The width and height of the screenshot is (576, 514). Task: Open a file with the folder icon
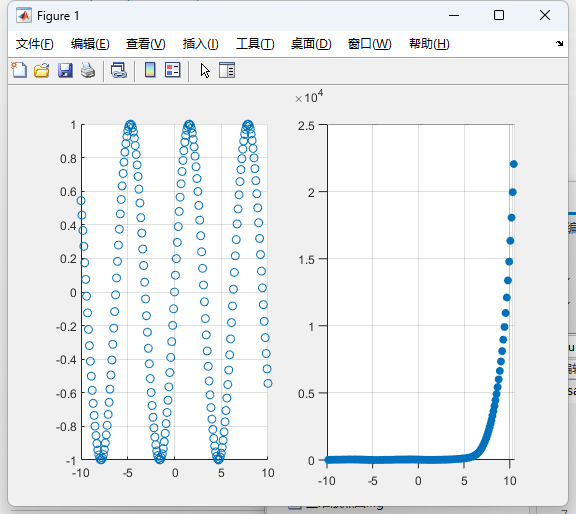click(x=42, y=70)
